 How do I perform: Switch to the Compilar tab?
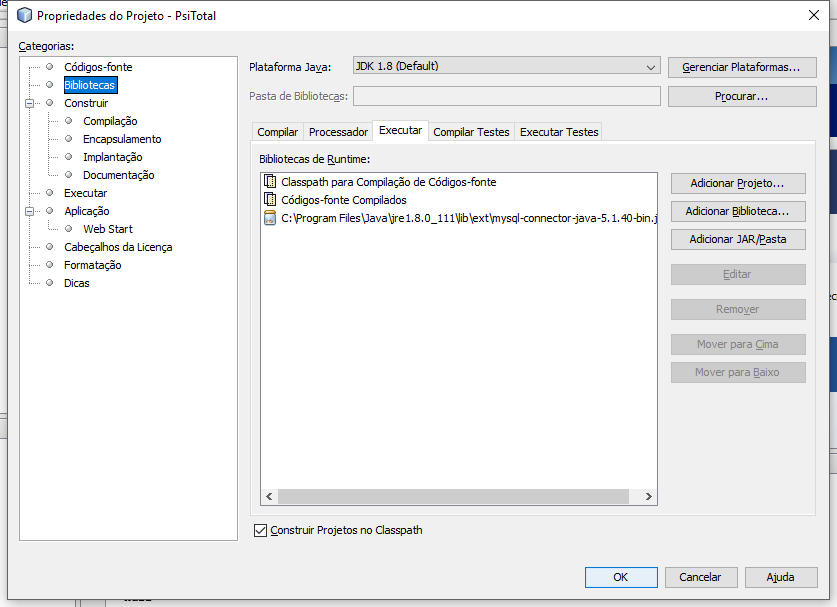pyautogui.click(x=278, y=132)
